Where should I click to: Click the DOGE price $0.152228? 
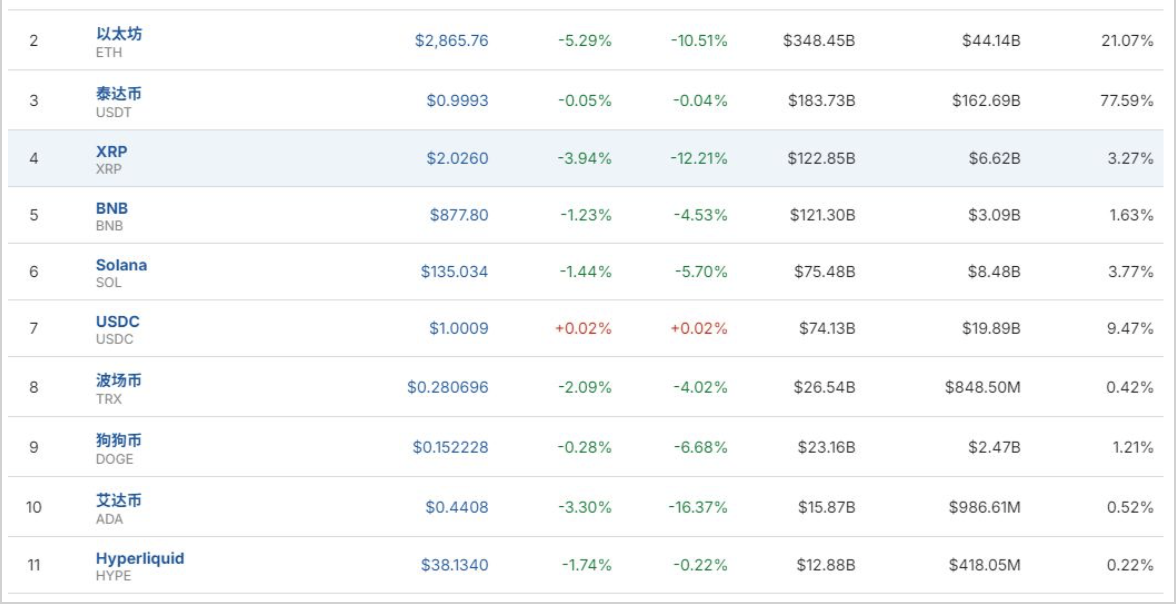tap(451, 447)
